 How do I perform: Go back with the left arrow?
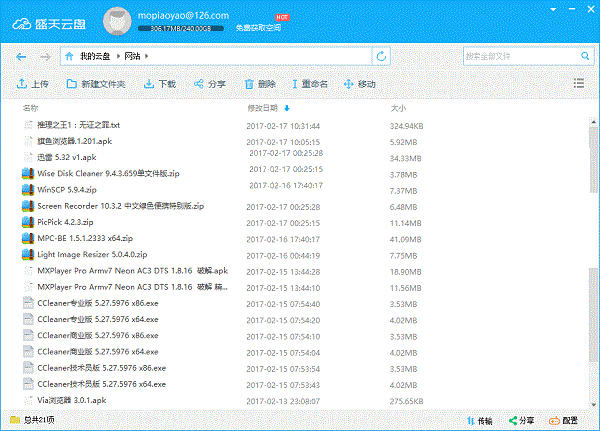(x=21, y=57)
